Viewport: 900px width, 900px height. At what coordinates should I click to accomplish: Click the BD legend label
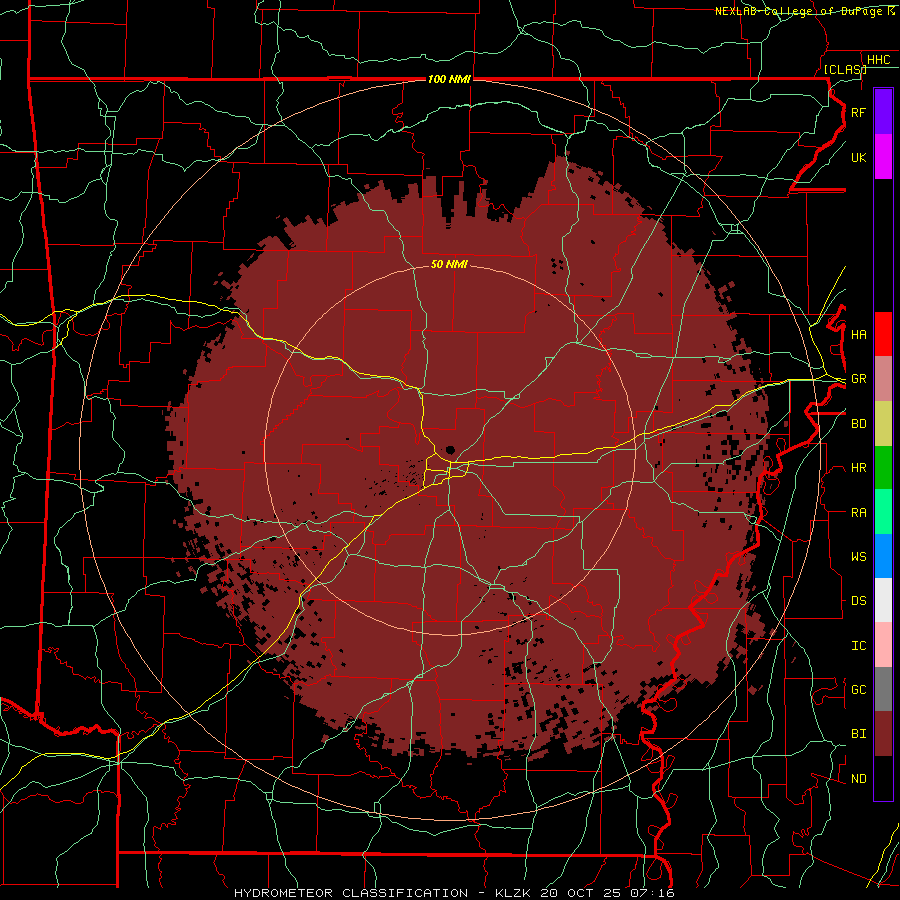click(858, 424)
